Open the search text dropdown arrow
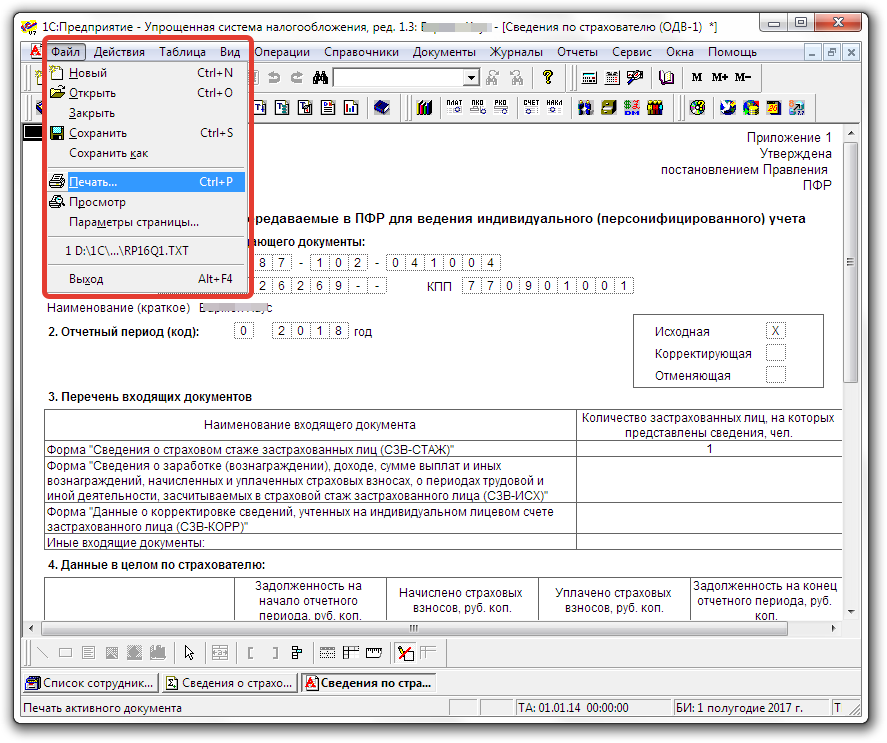The height and width of the screenshot is (743, 887). click(x=471, y=78)
